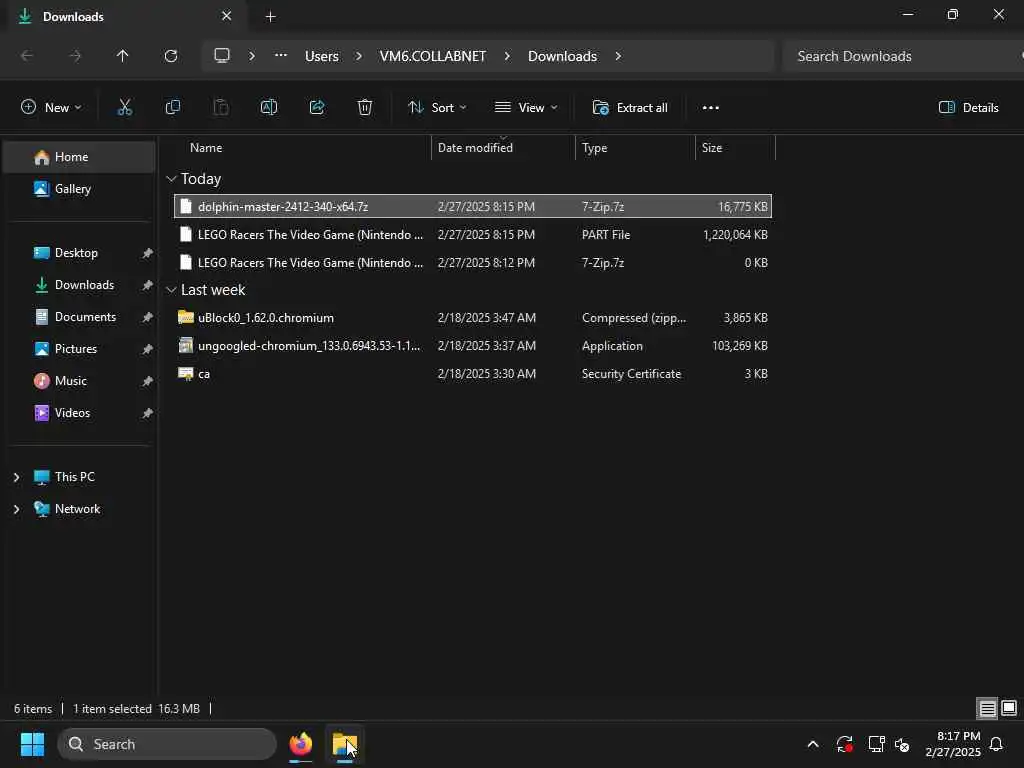This screenshot has width=1024, height=768.
Task: Open Firefox from the taskbar
Action: tap(300, 744)
